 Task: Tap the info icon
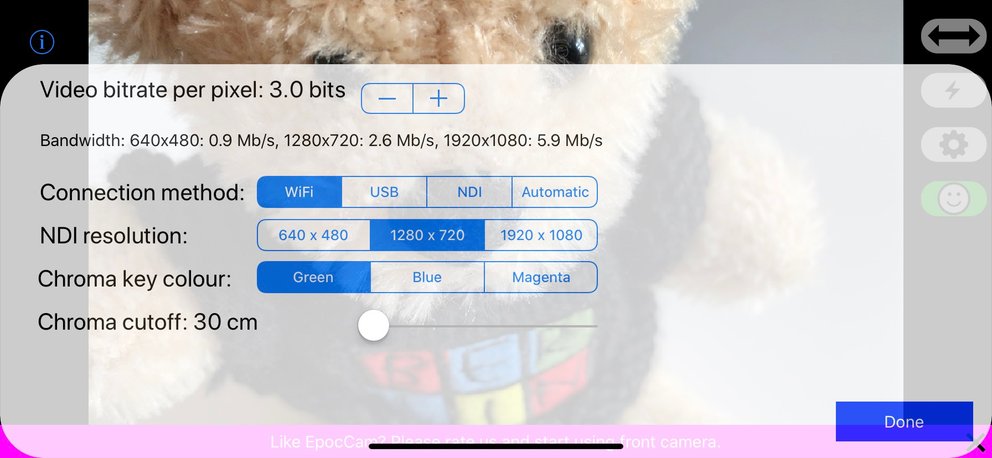tap(42, 42)
